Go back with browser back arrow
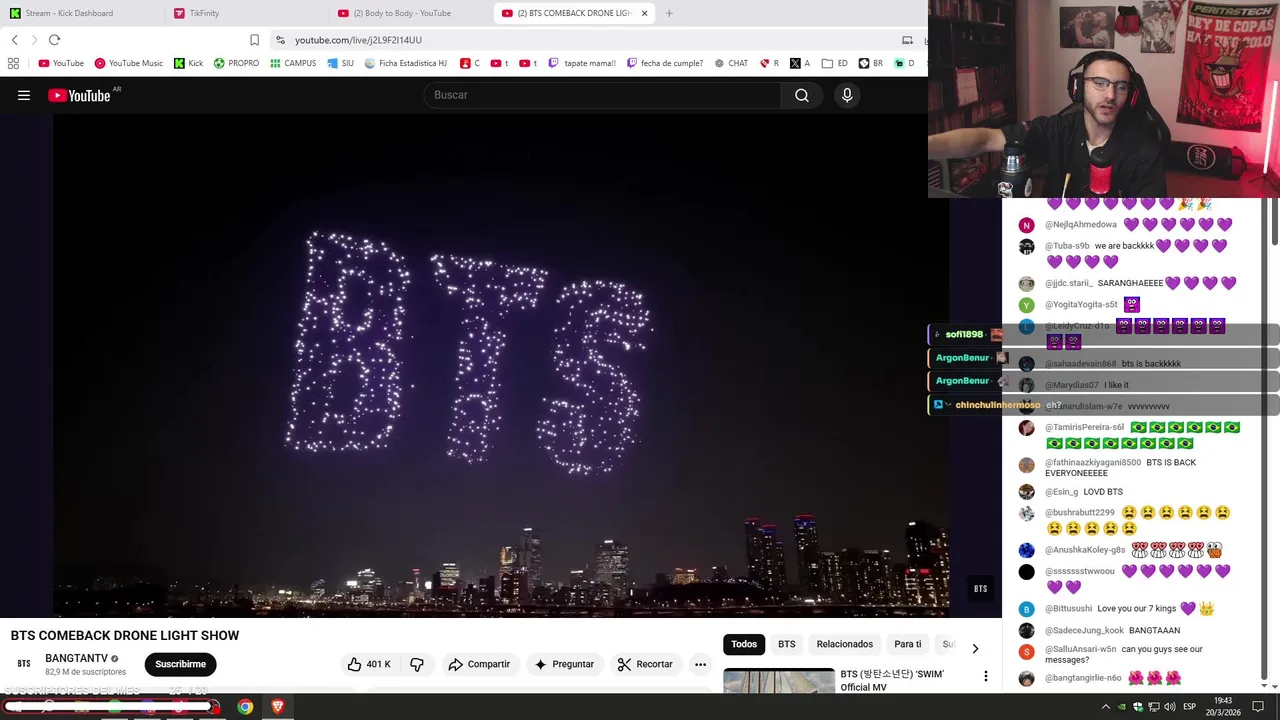The height and width of the screenshot is (720, 1280). [x=14, y=40]
